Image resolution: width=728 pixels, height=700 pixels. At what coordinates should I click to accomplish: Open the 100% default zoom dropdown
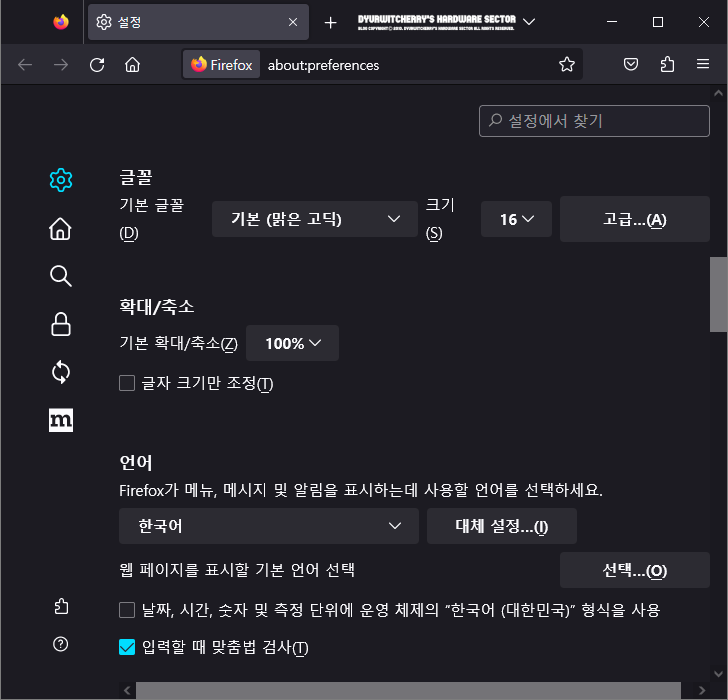292,343
